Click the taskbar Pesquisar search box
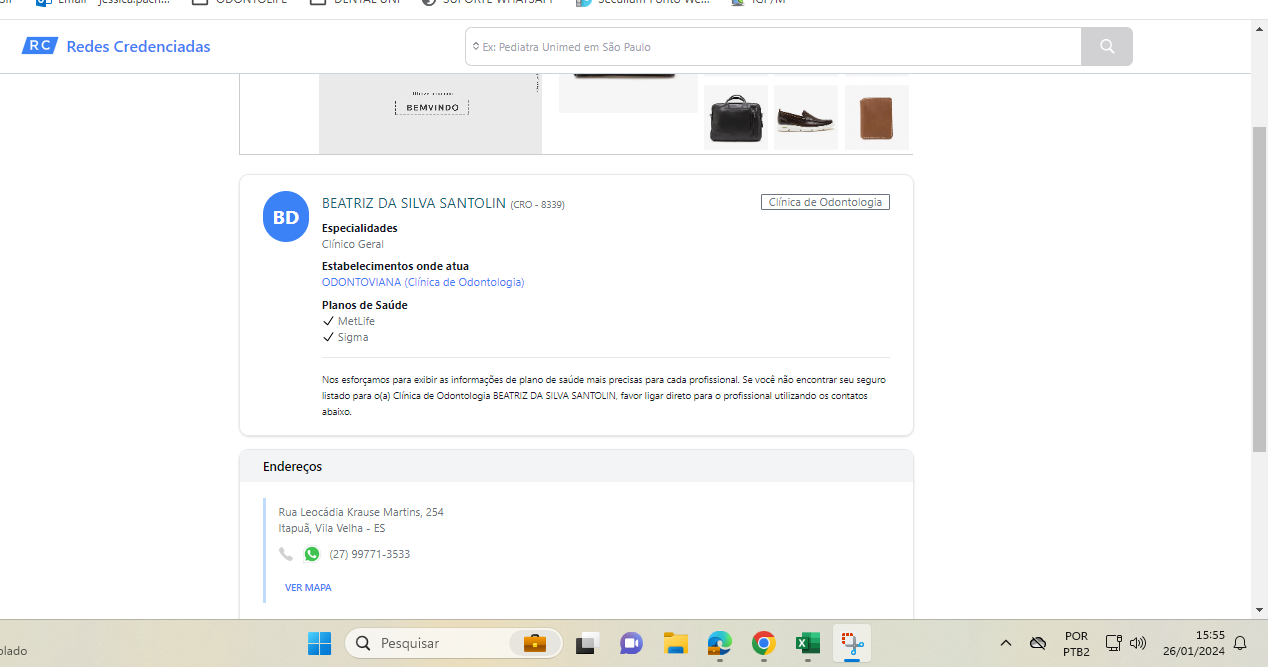The width and height of the screenshot is (1268, 667). tap(454, 643)
